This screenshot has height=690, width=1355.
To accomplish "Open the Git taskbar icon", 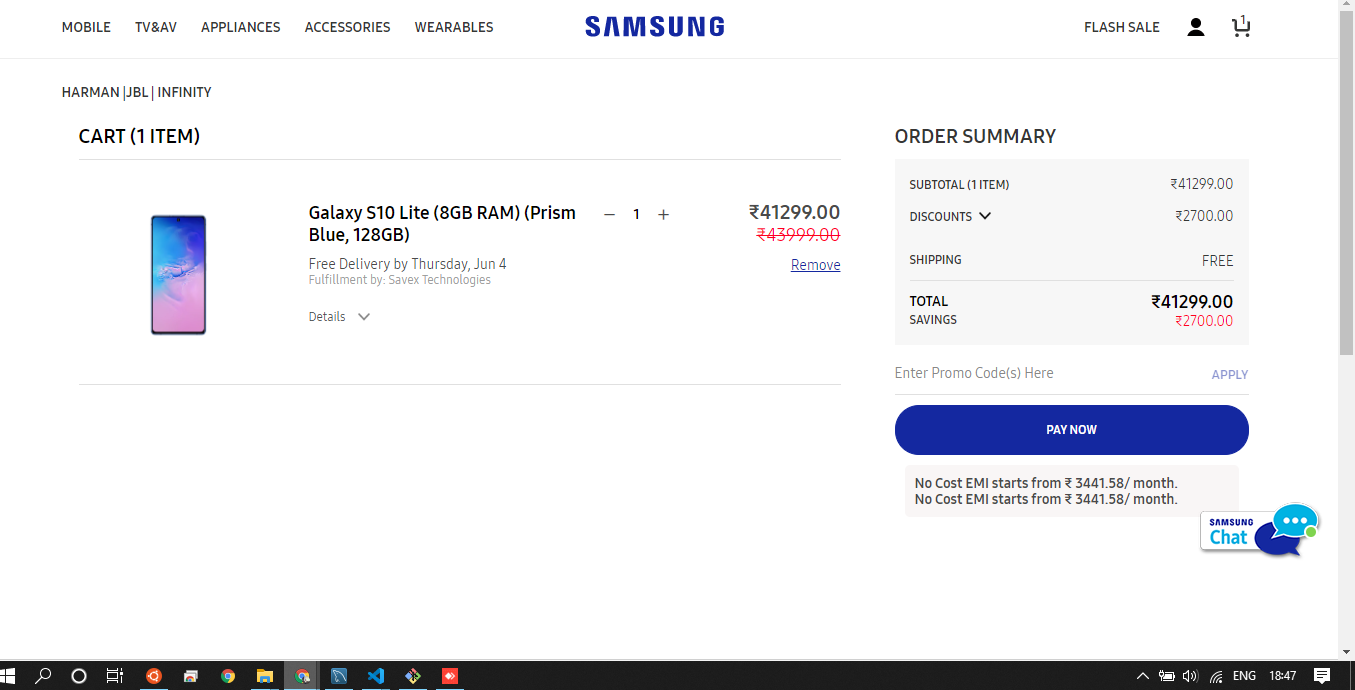I will tap(413, 676).
